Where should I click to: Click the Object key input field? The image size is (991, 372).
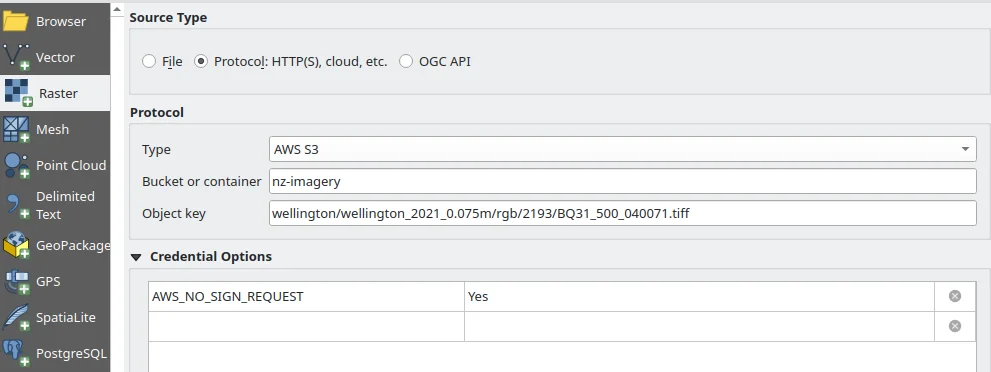(623, 213)
